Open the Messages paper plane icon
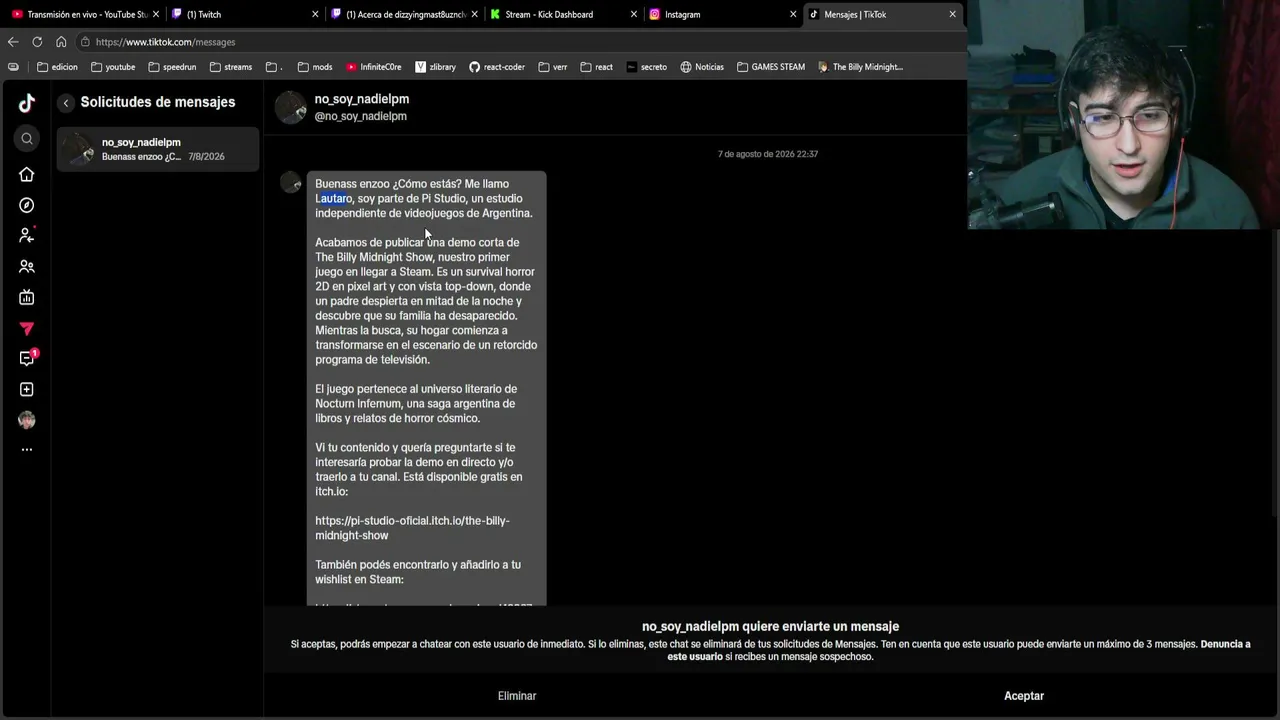This screenshot has height=720, width=1280. click(x=27, y=328)
